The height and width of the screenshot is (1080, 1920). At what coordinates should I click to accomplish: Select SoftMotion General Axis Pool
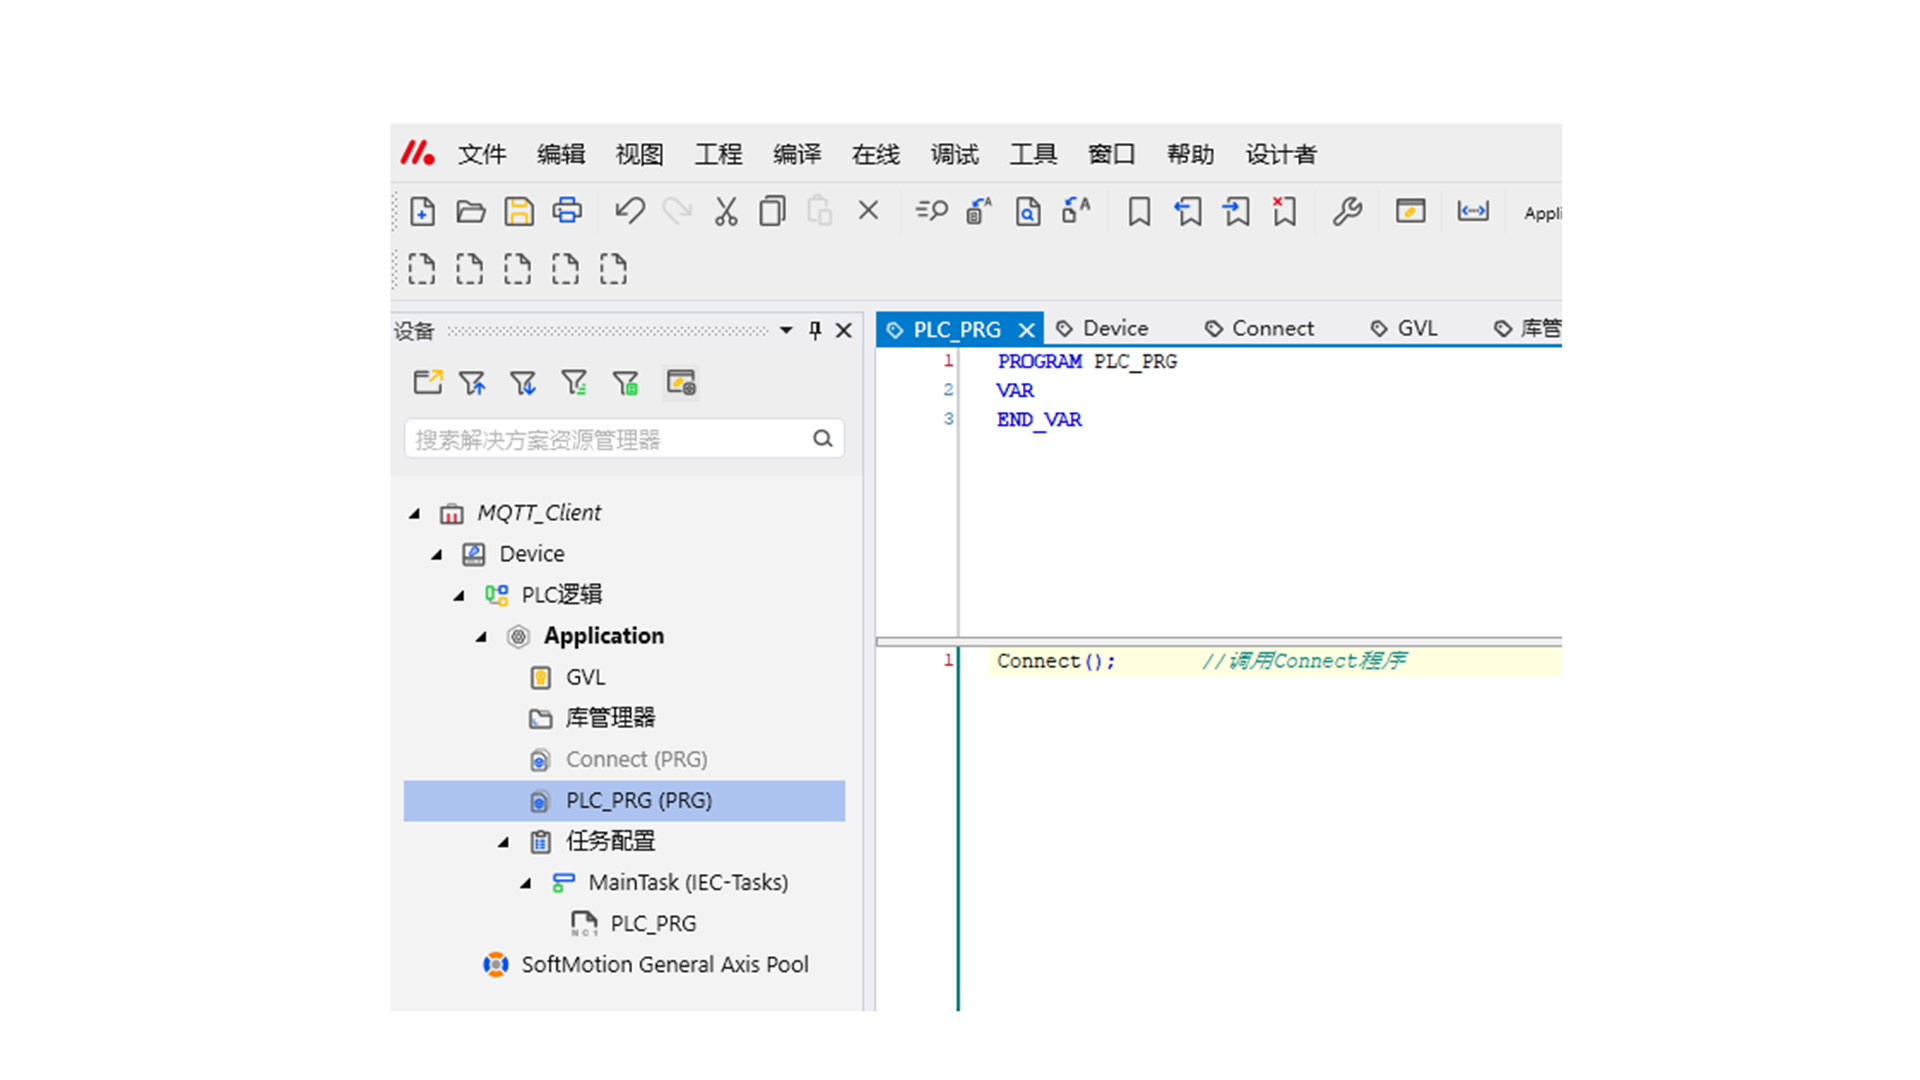(x=665, y=965)
